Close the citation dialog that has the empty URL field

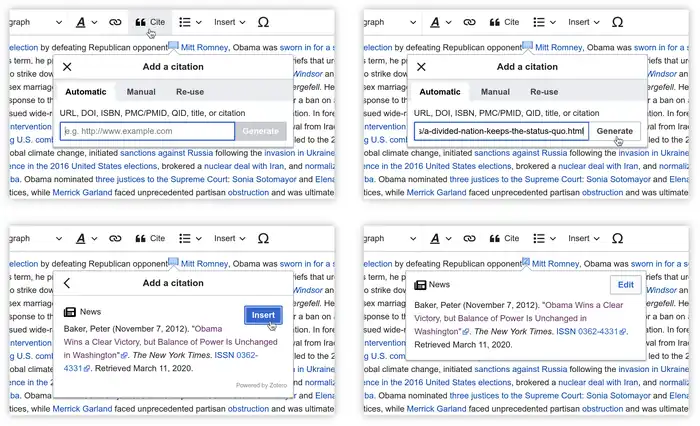[67, 67]
